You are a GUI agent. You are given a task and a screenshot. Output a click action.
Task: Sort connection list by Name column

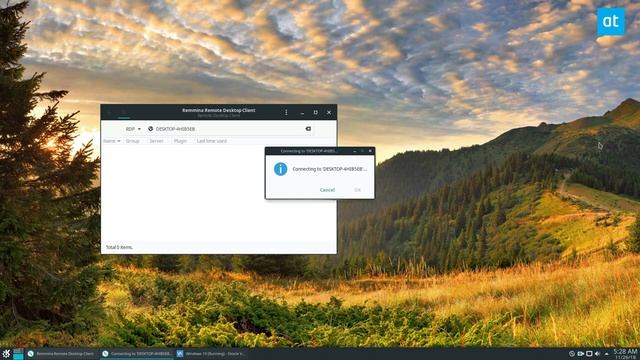111,141
